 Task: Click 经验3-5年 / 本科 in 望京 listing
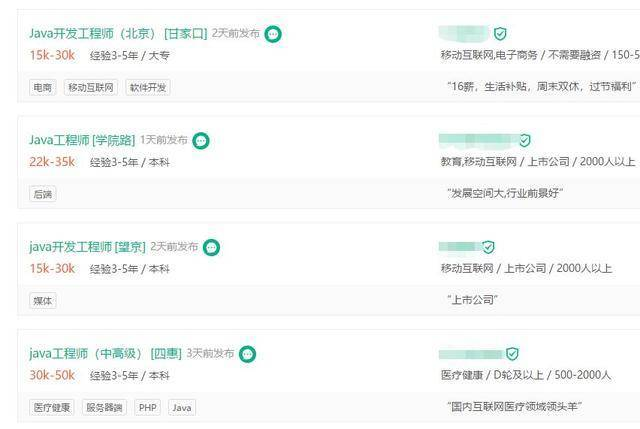click(129, 269)
